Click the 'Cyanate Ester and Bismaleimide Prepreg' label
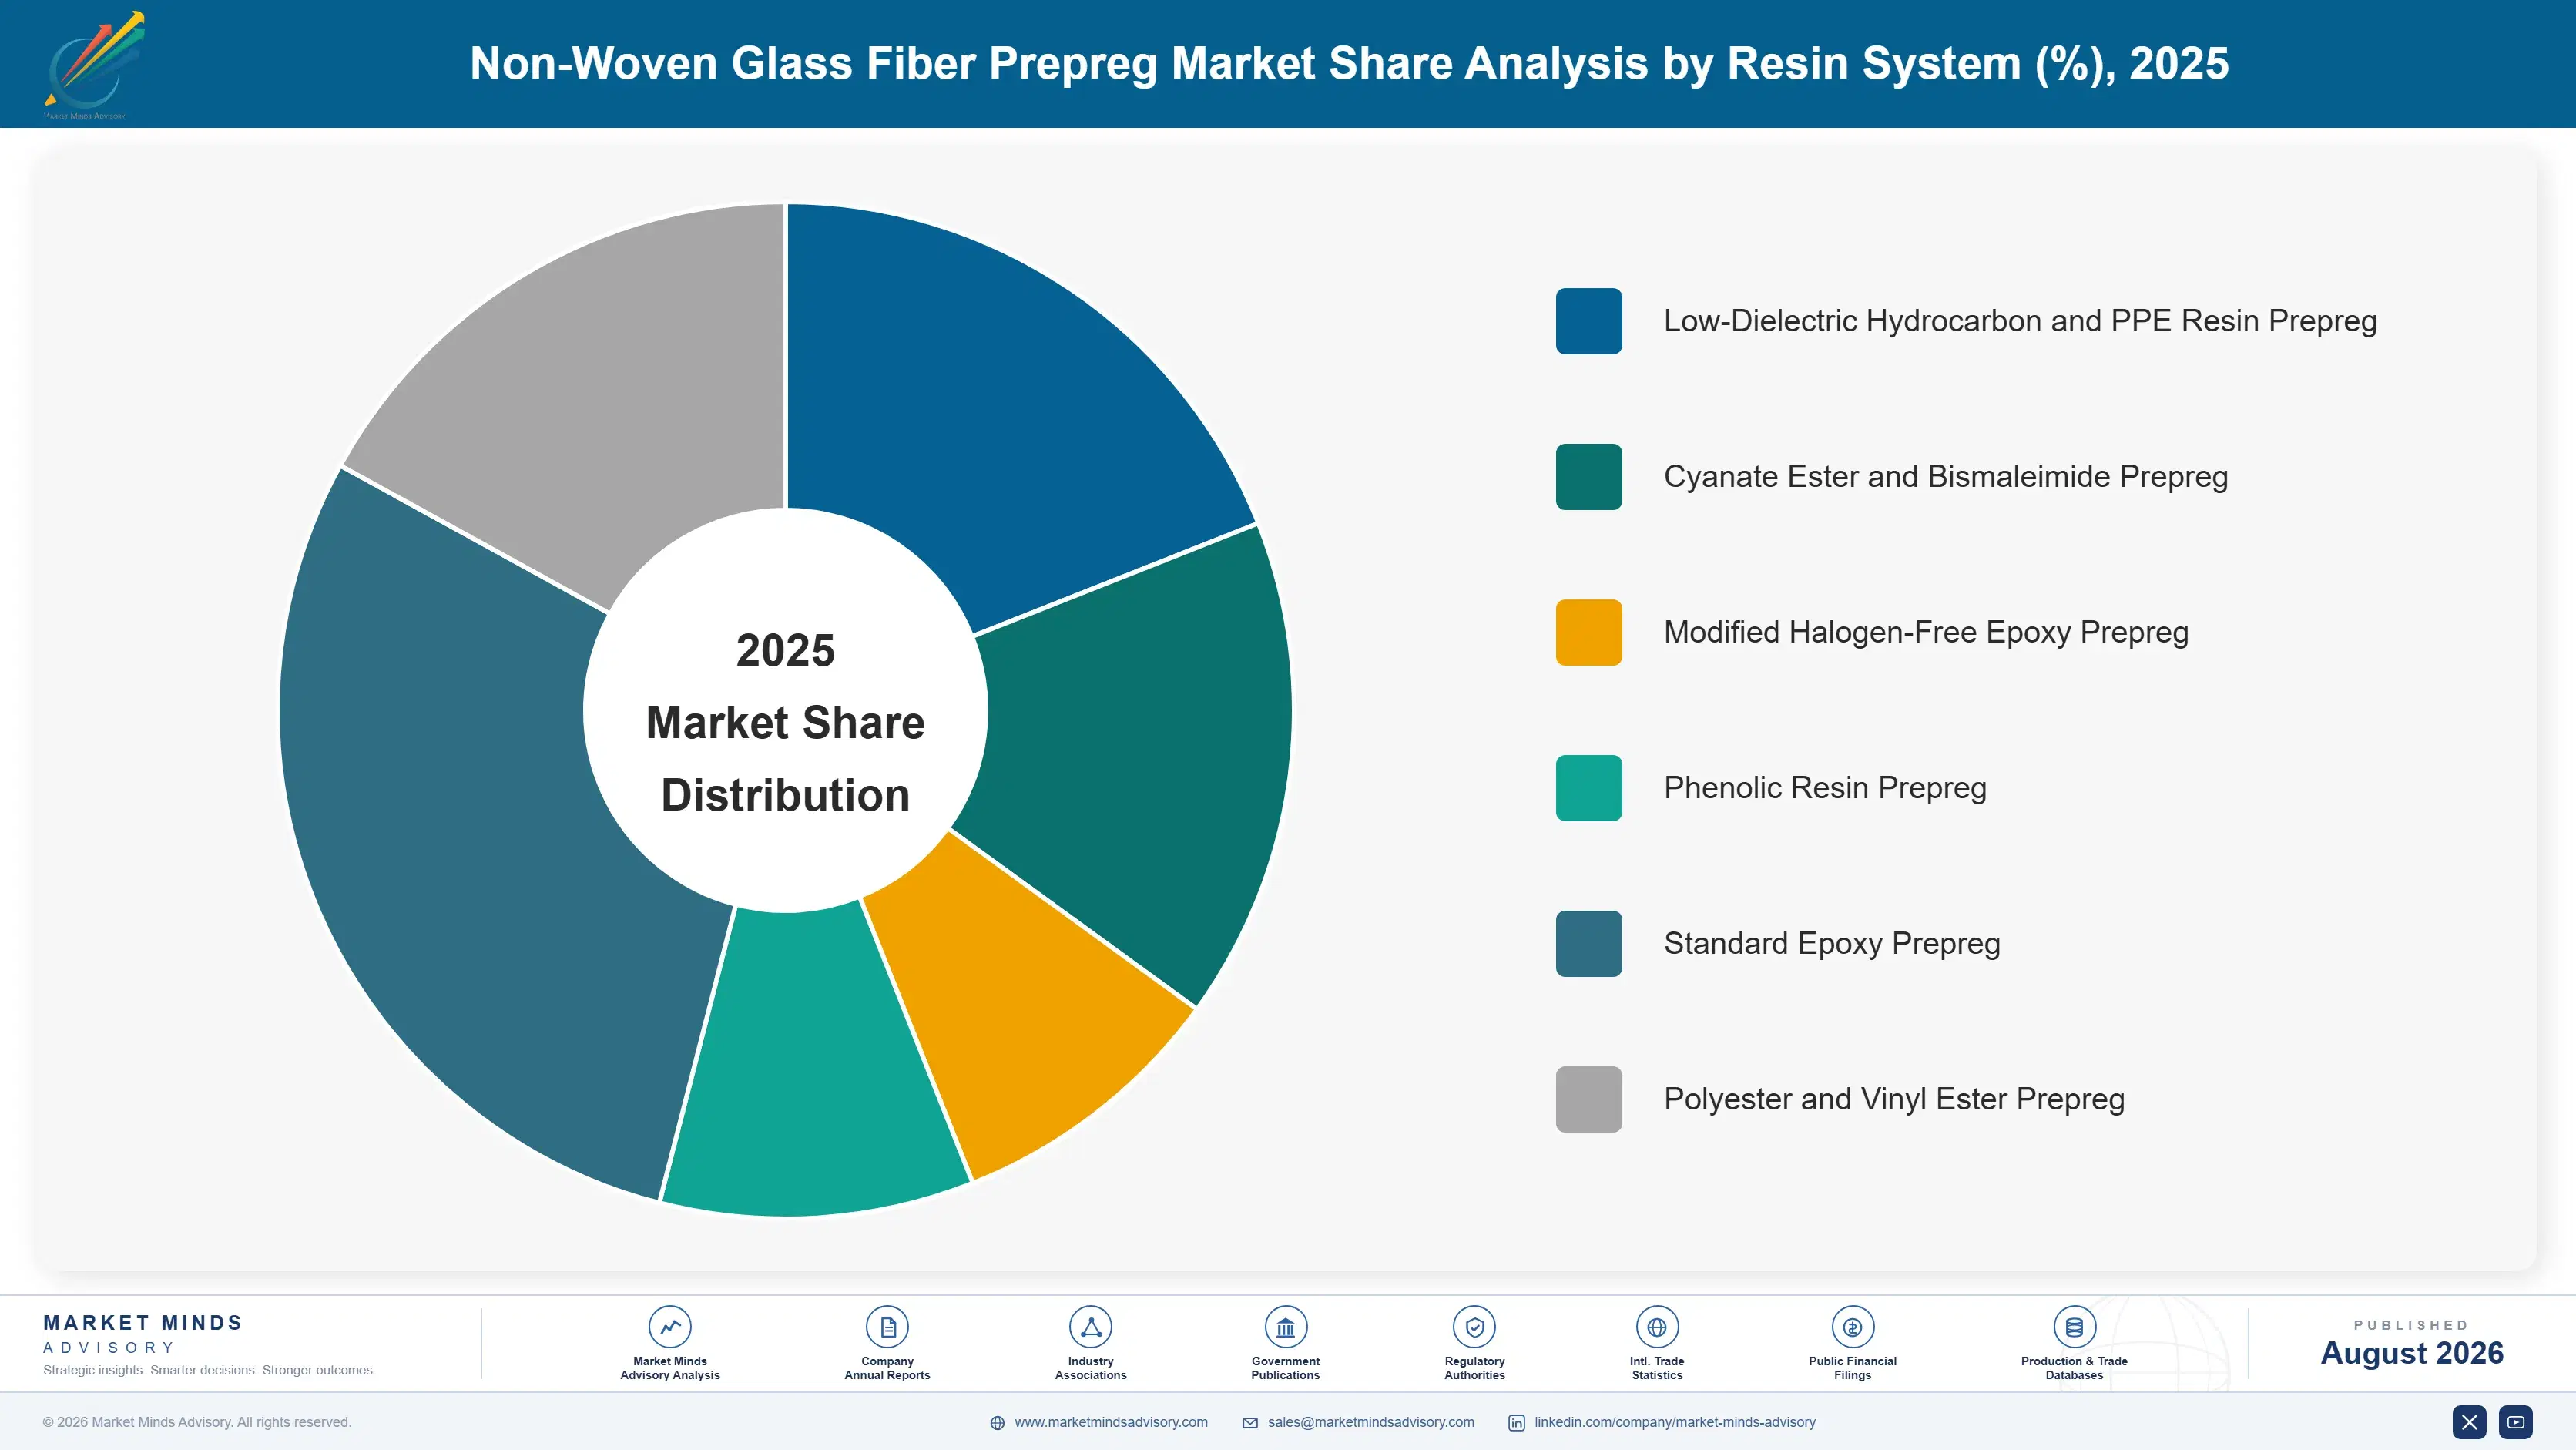Image resolution: width=2576 pixels, height=1450 pixels. coord(1946,477)
